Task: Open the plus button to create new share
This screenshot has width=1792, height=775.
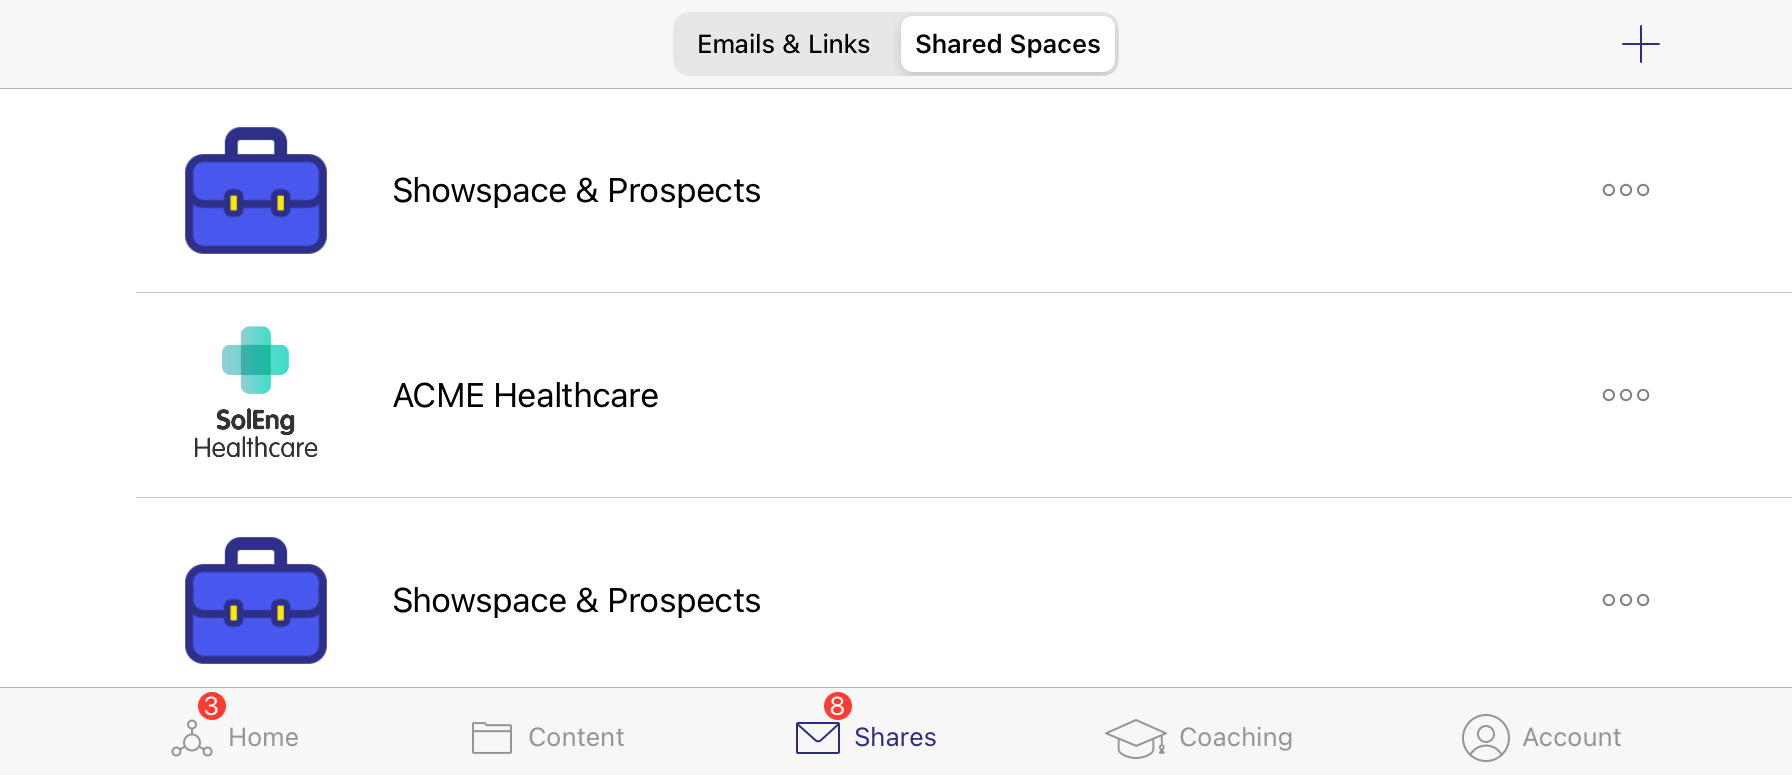Action: tap(1640, 44)
